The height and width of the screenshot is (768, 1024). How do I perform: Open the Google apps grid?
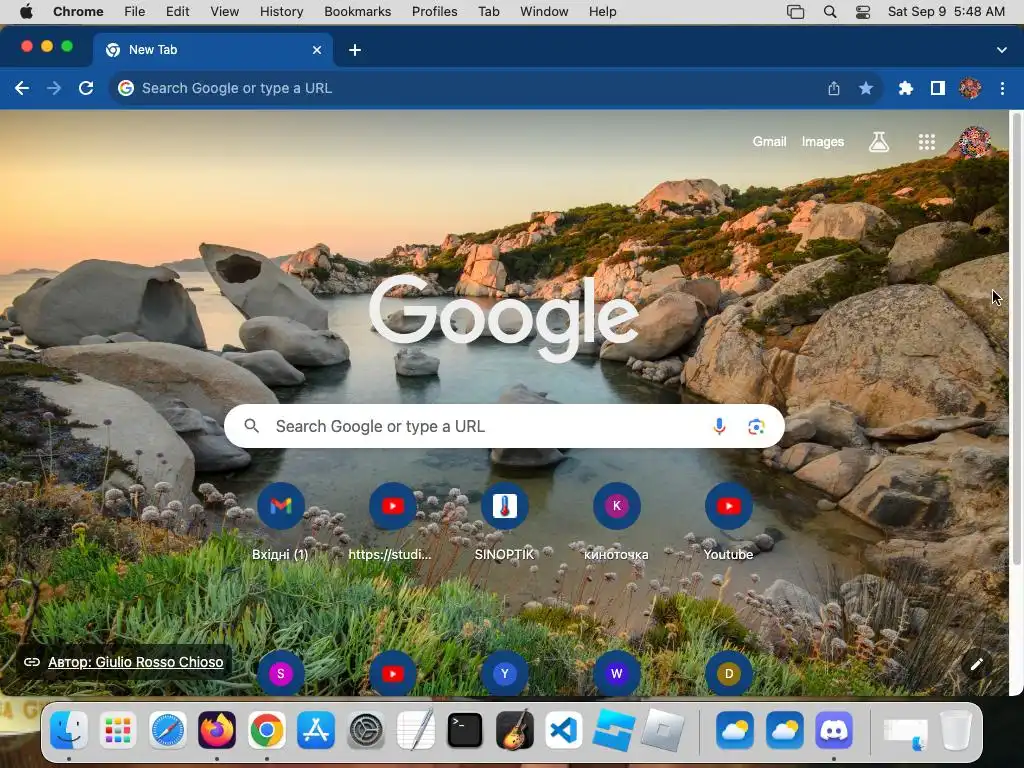click(926, 142)
